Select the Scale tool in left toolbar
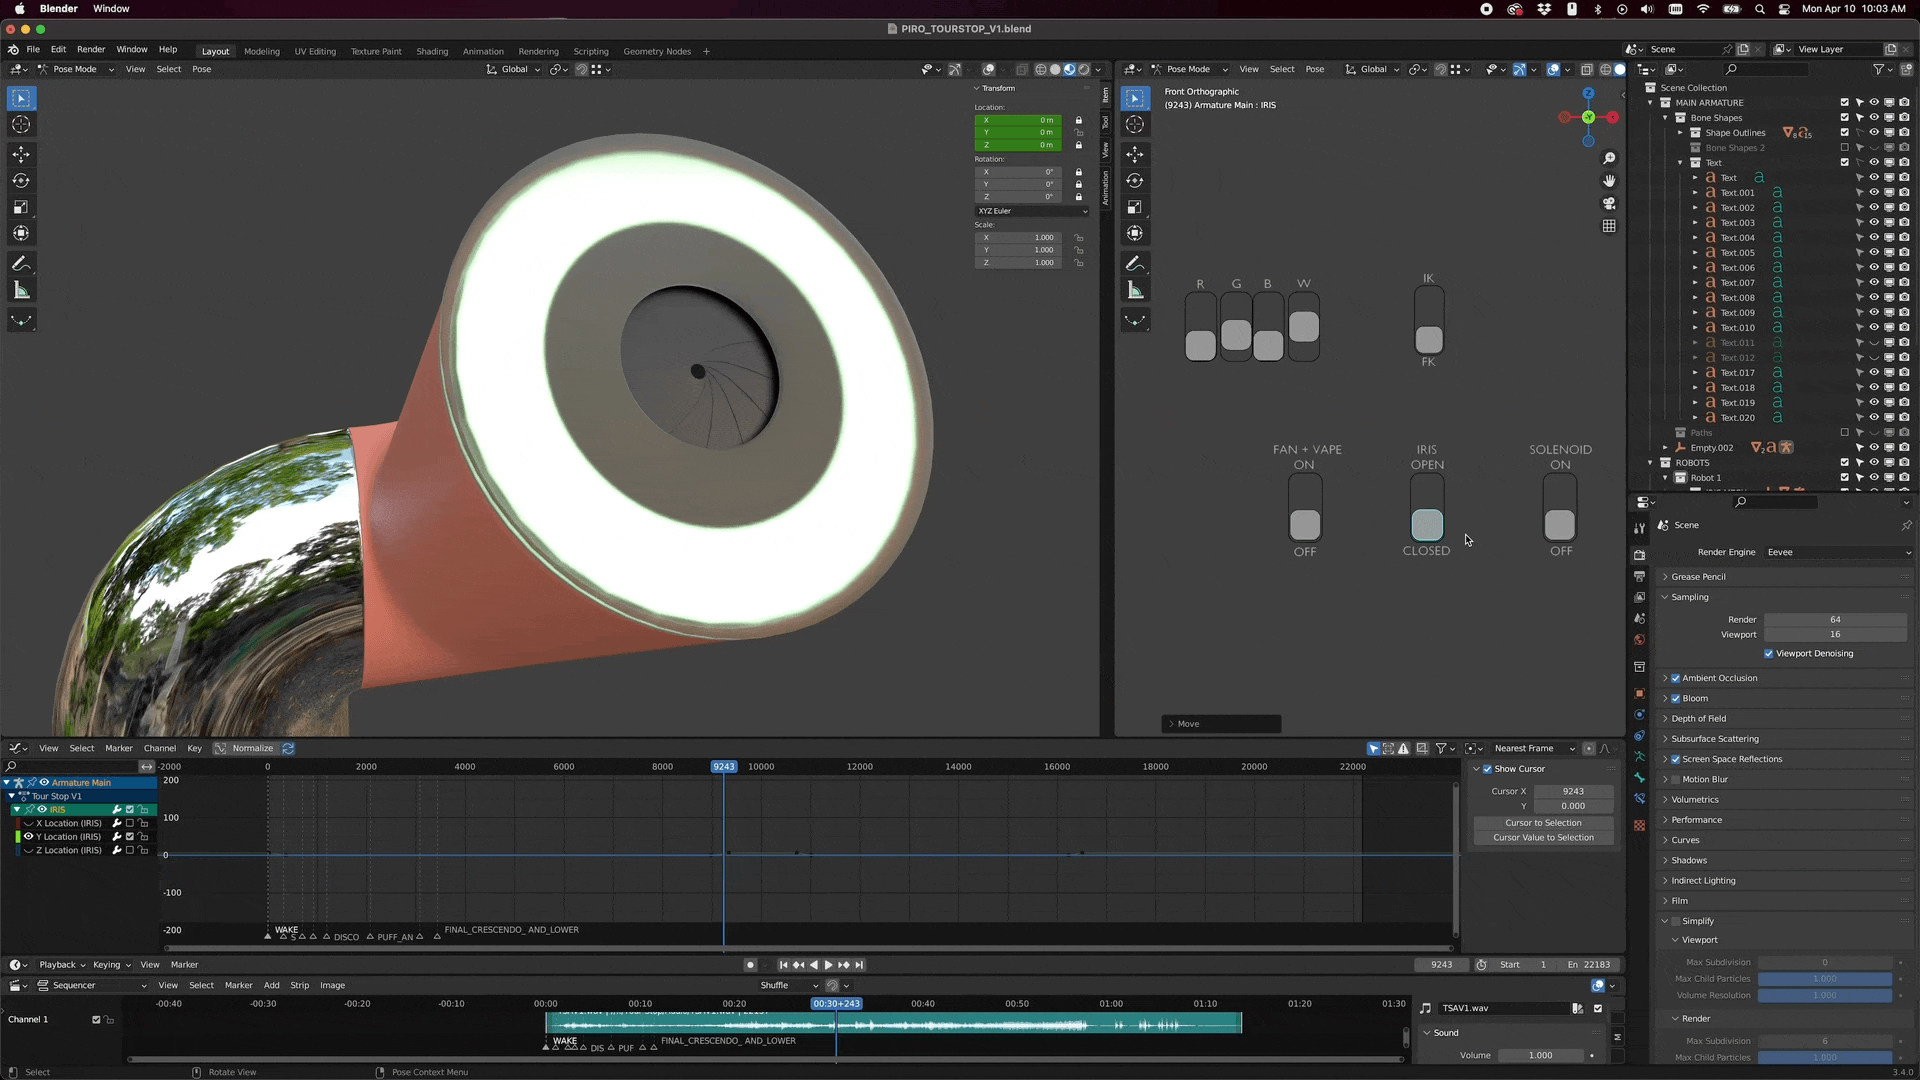The image size is (1920, 1080). [21, 208]
